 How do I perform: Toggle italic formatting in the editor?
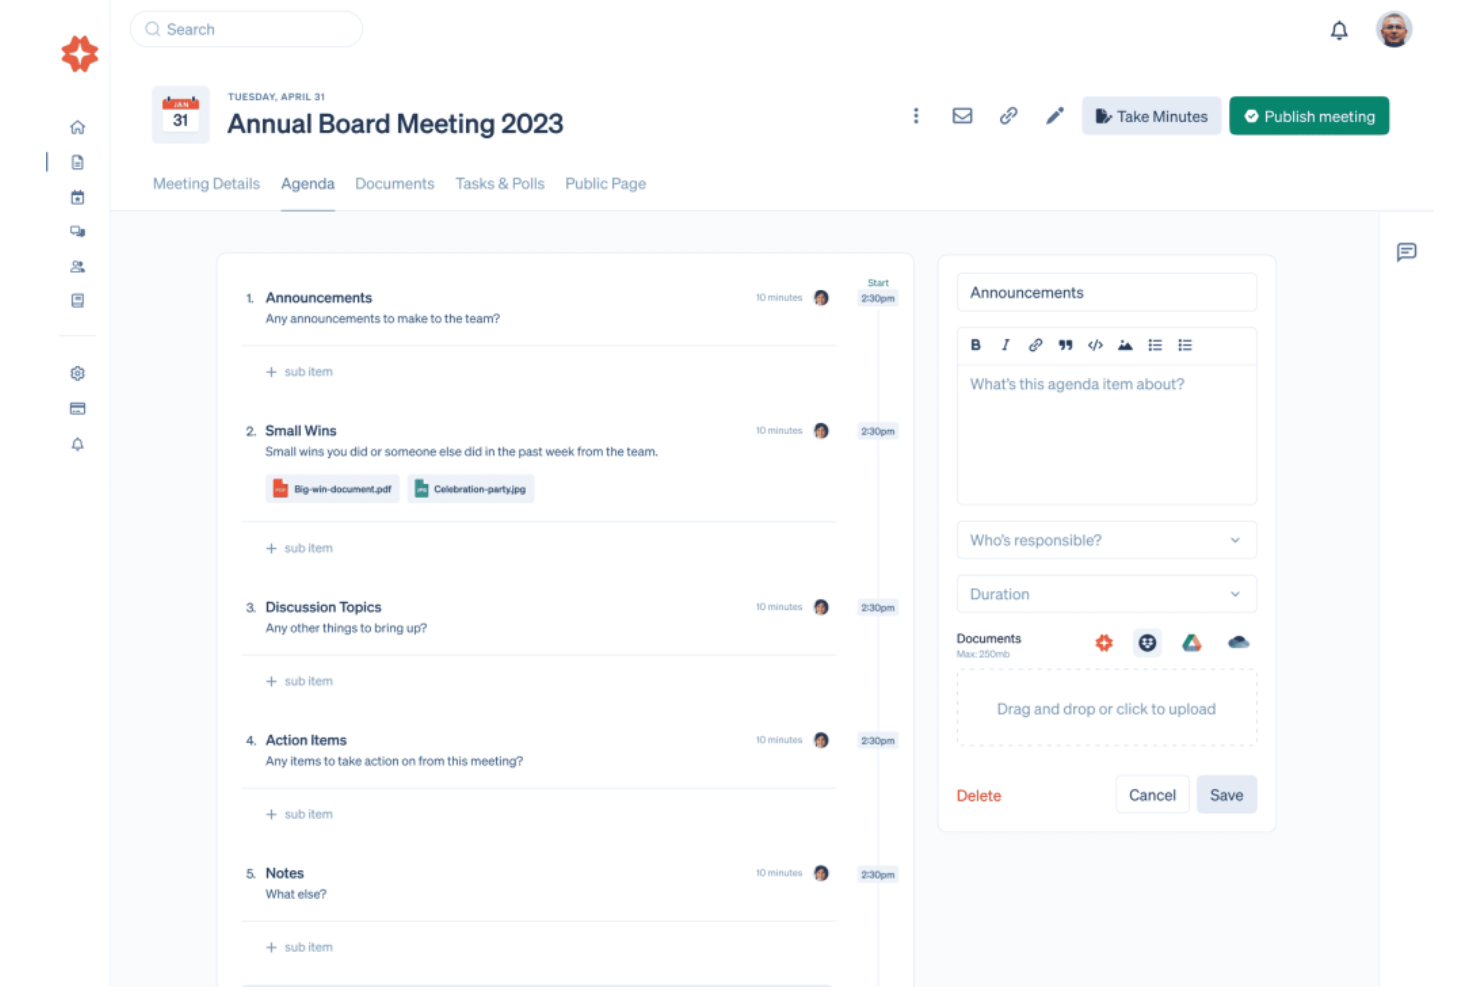tap(1005, 345)
